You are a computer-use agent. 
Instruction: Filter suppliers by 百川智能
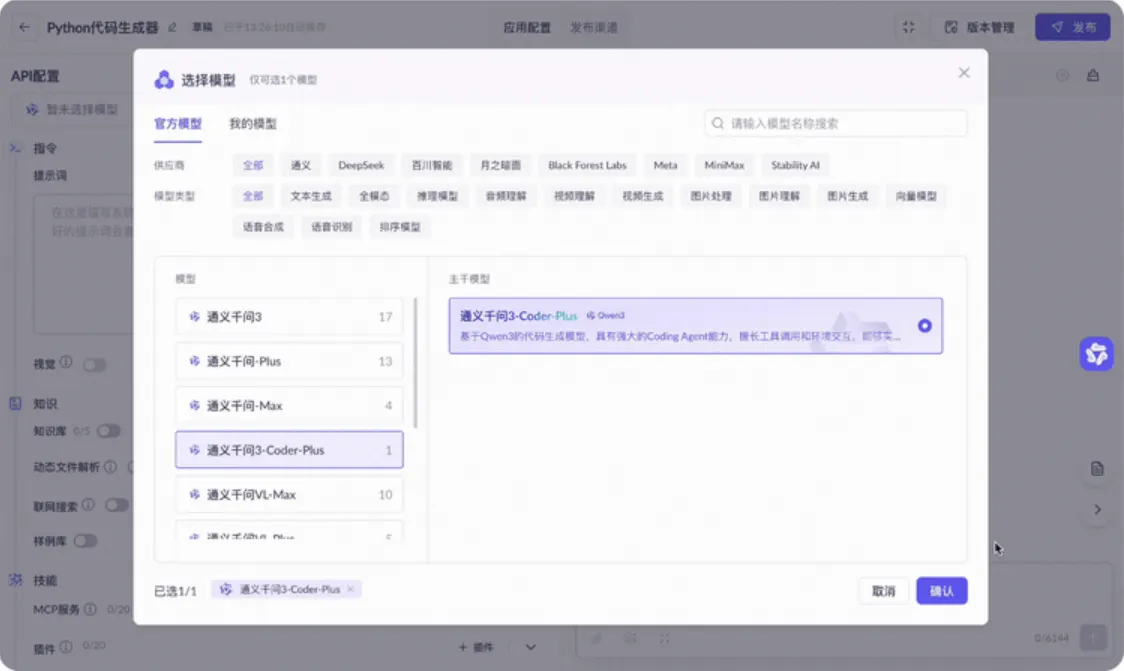tap(432, 165)
